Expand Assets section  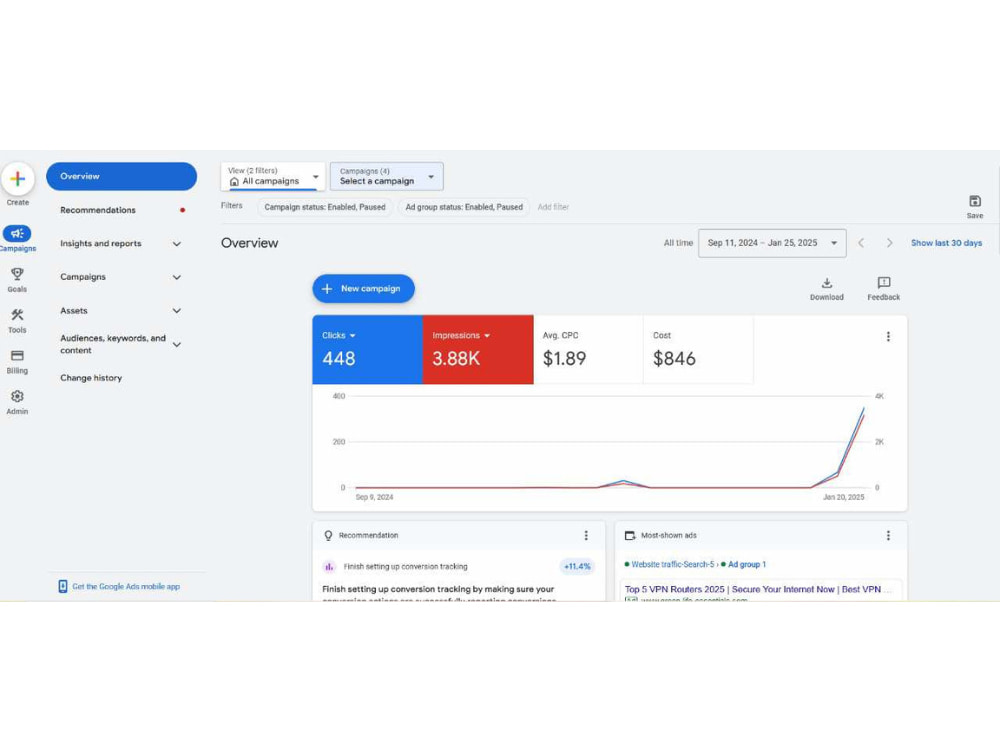pyautogui.click(x=121, y=311)
